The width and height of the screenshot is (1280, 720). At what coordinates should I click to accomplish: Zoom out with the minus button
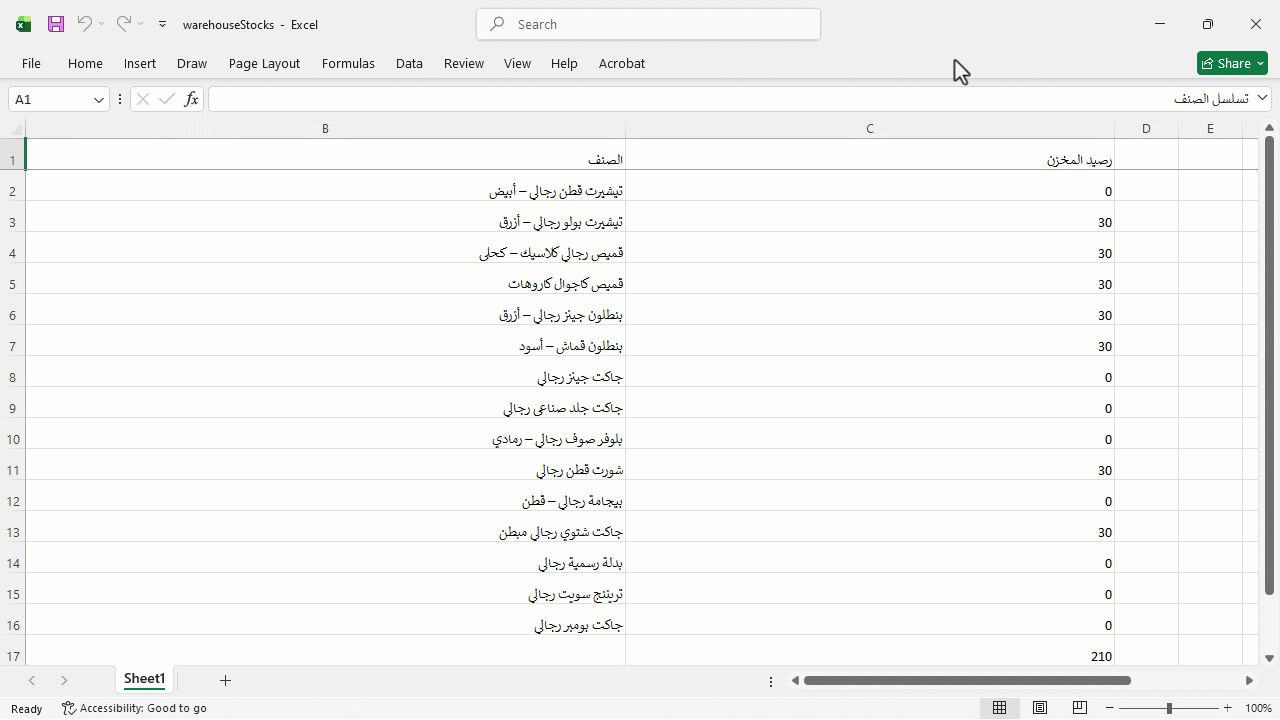tap(1110, 708)
